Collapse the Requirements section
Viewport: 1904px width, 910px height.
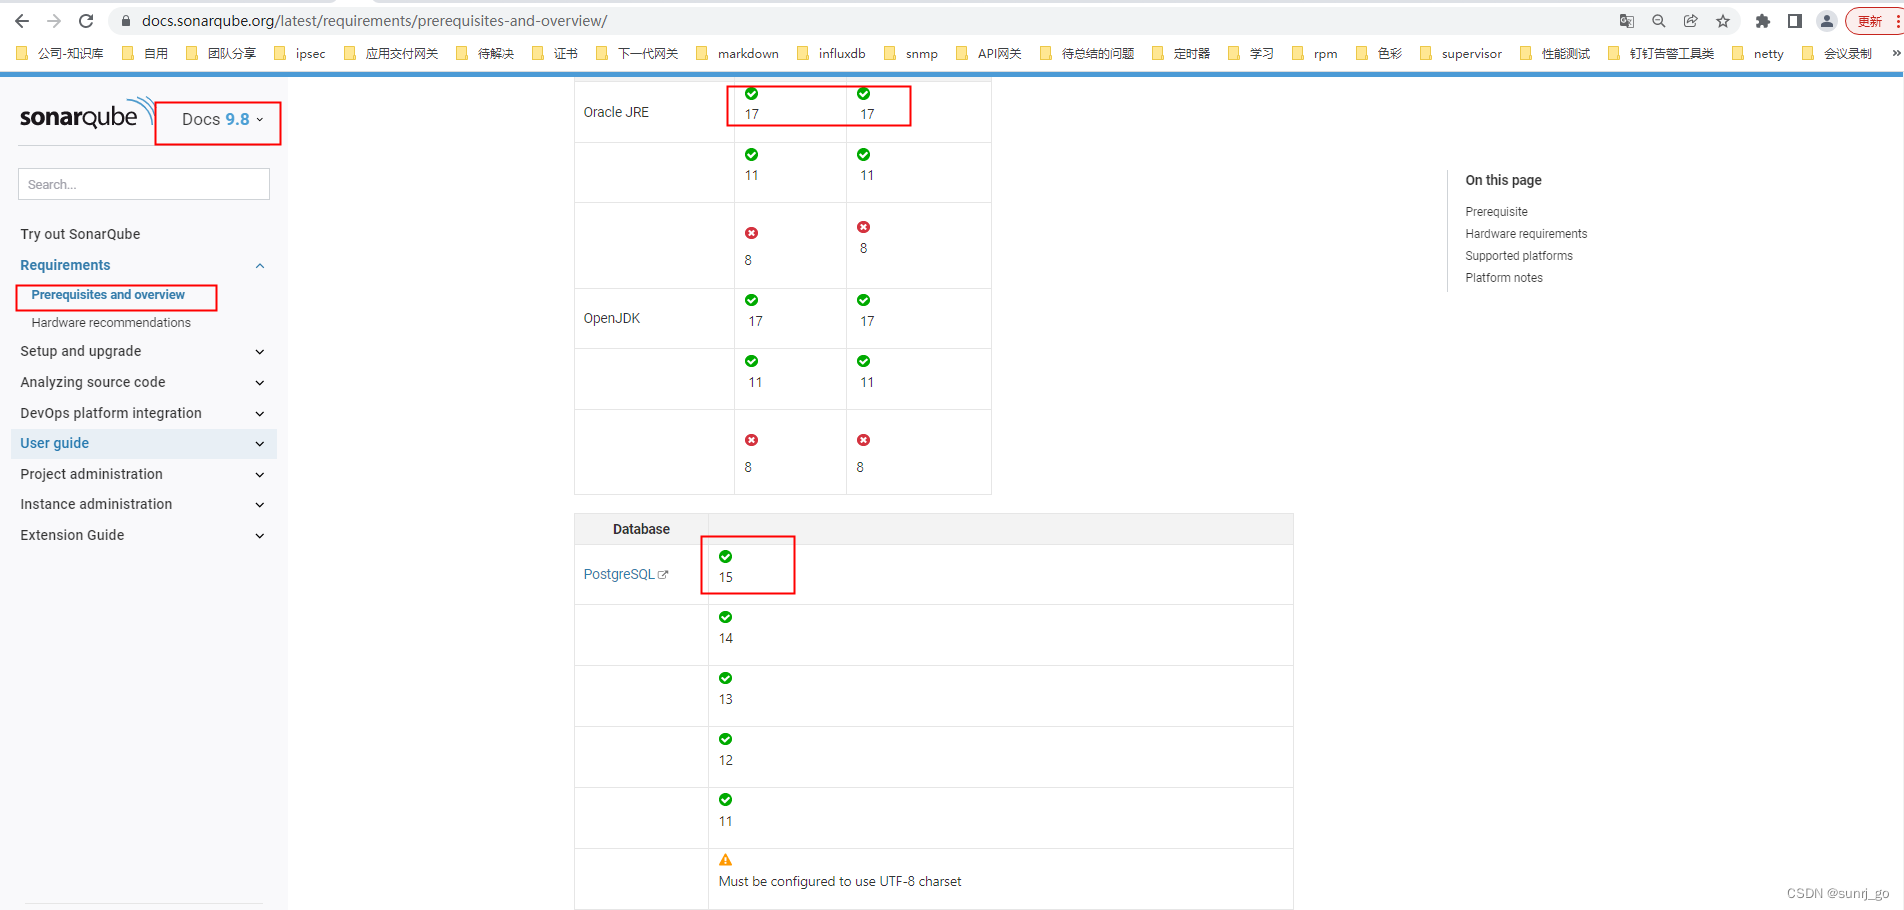(260, 266)
